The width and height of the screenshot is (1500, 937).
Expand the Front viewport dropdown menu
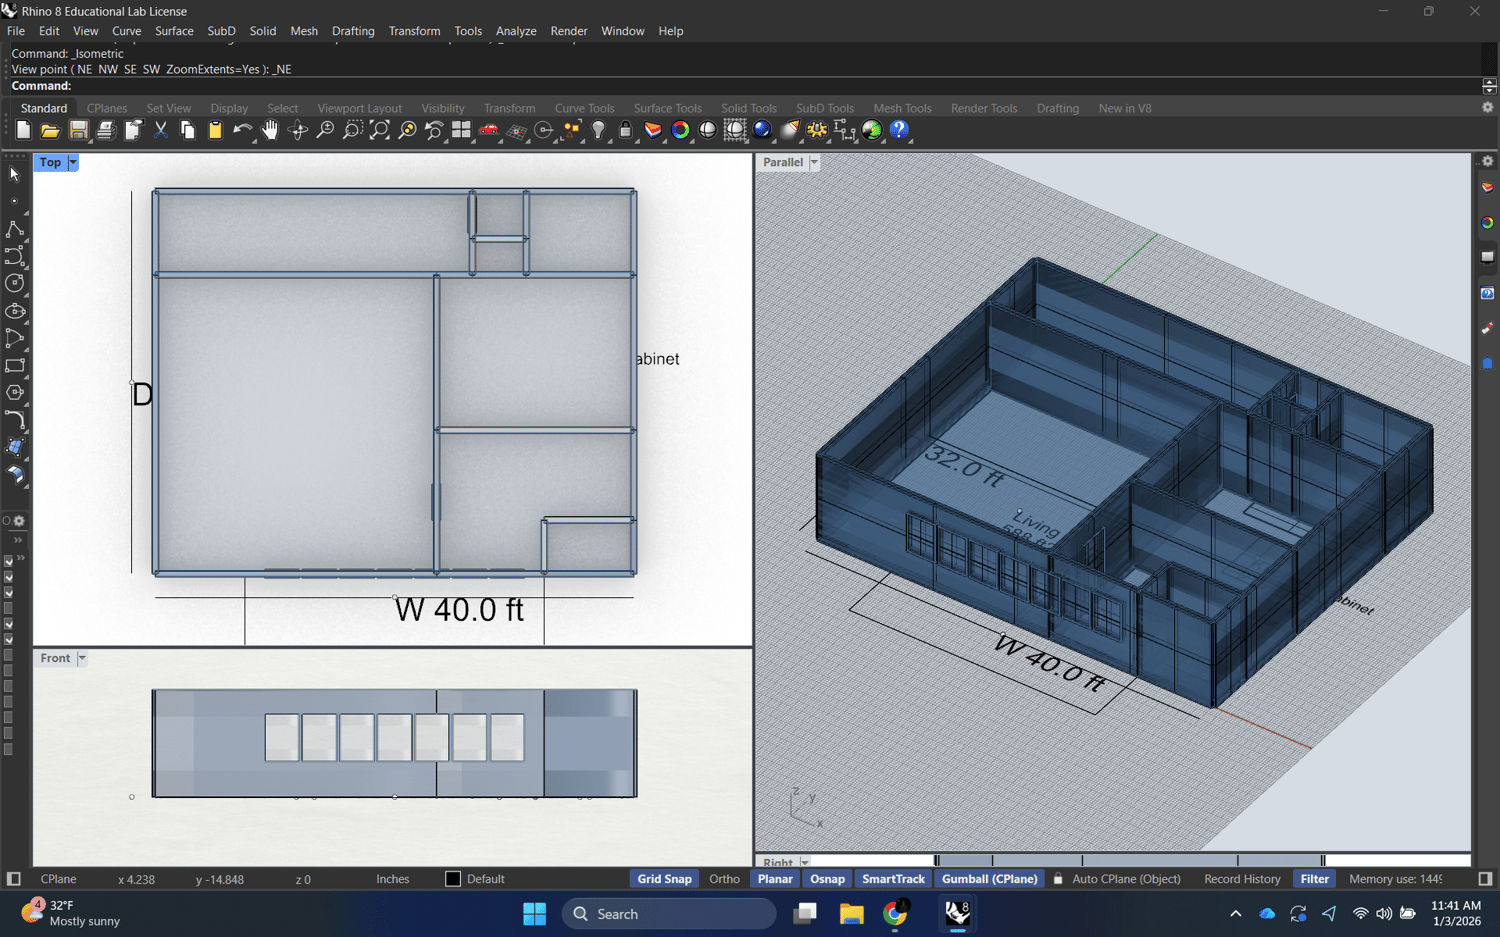[82, 658]
